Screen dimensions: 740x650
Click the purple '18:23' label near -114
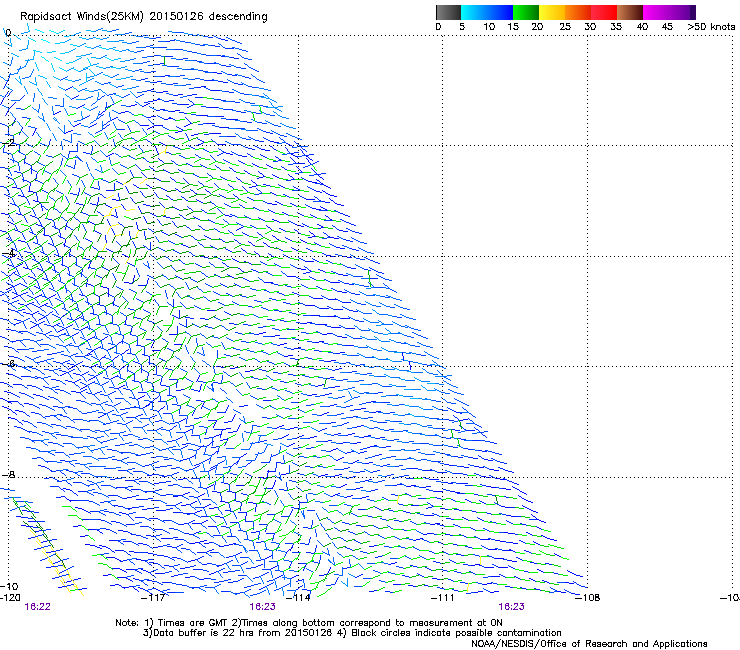point(262,607)
